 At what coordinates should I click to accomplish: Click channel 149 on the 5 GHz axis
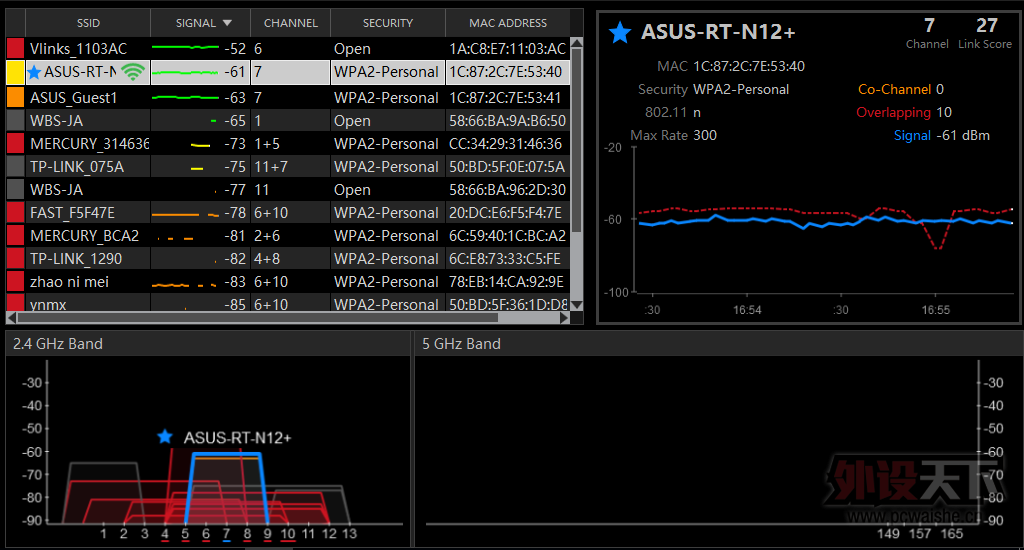(888, 534)
